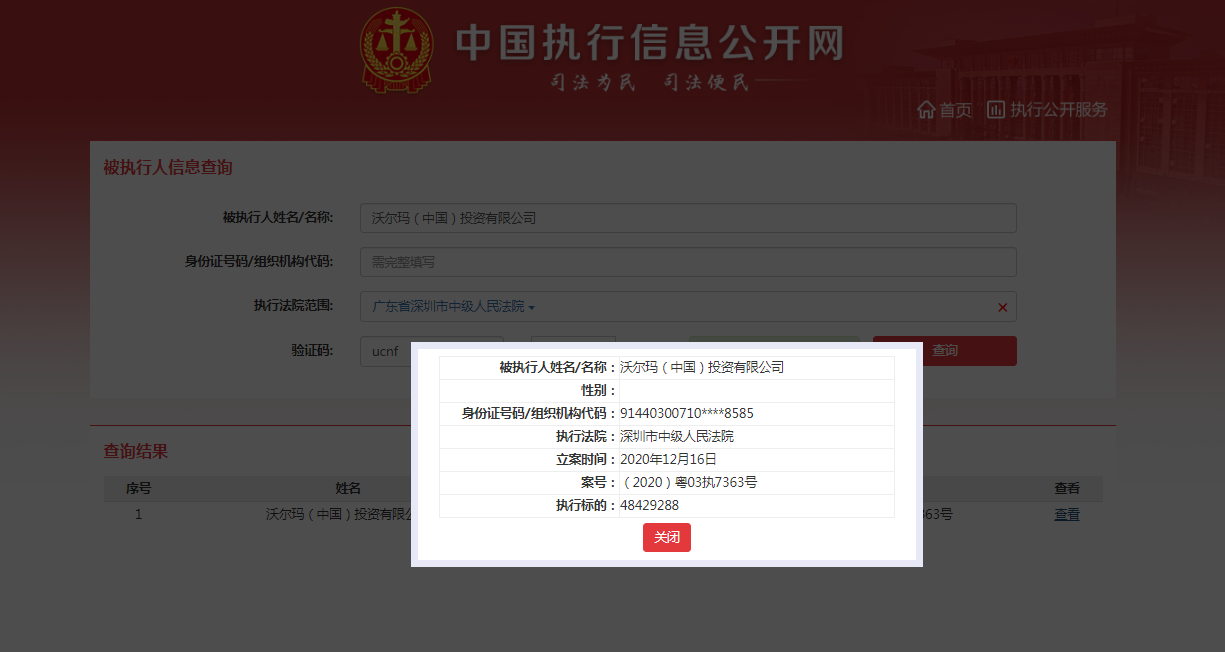Select the 被执行人信息查询 section heading
This screenshot has width=1225, height=652.
click(x=168, y=167)
